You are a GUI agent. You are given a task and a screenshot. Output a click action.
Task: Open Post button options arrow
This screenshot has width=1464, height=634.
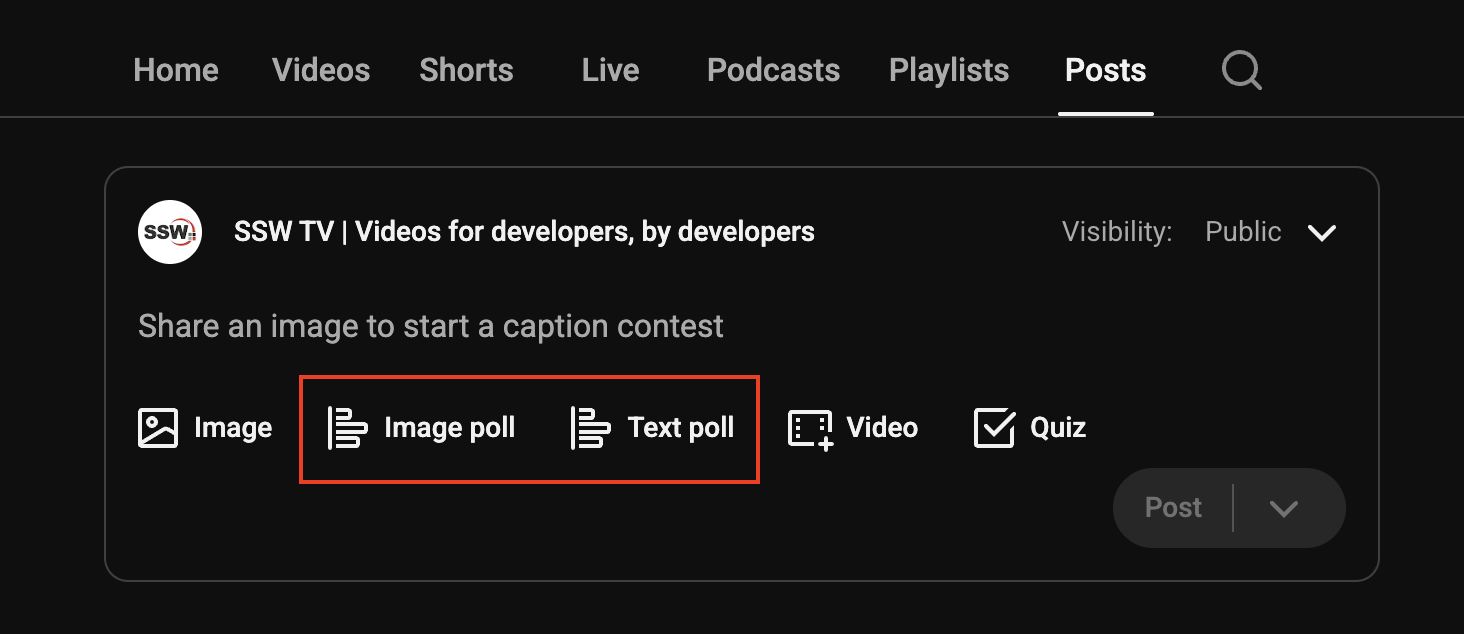pyautogui.click(x=1284, y=508)
